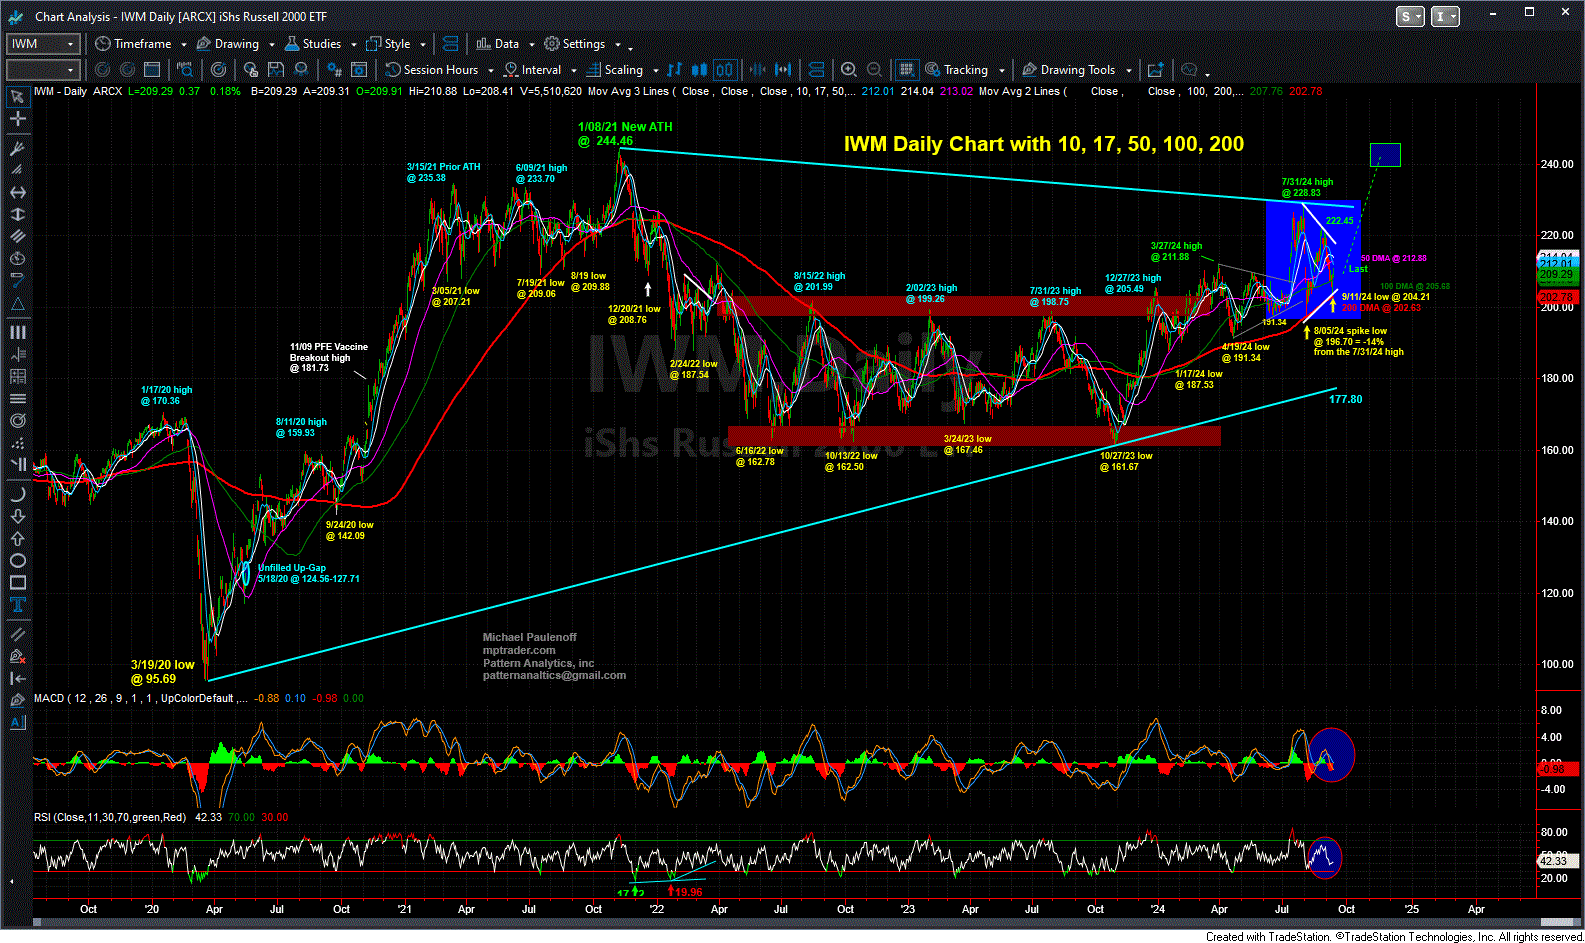1585x943 pixels.
Task: Select the Text drawing tool
Action: 17,604
